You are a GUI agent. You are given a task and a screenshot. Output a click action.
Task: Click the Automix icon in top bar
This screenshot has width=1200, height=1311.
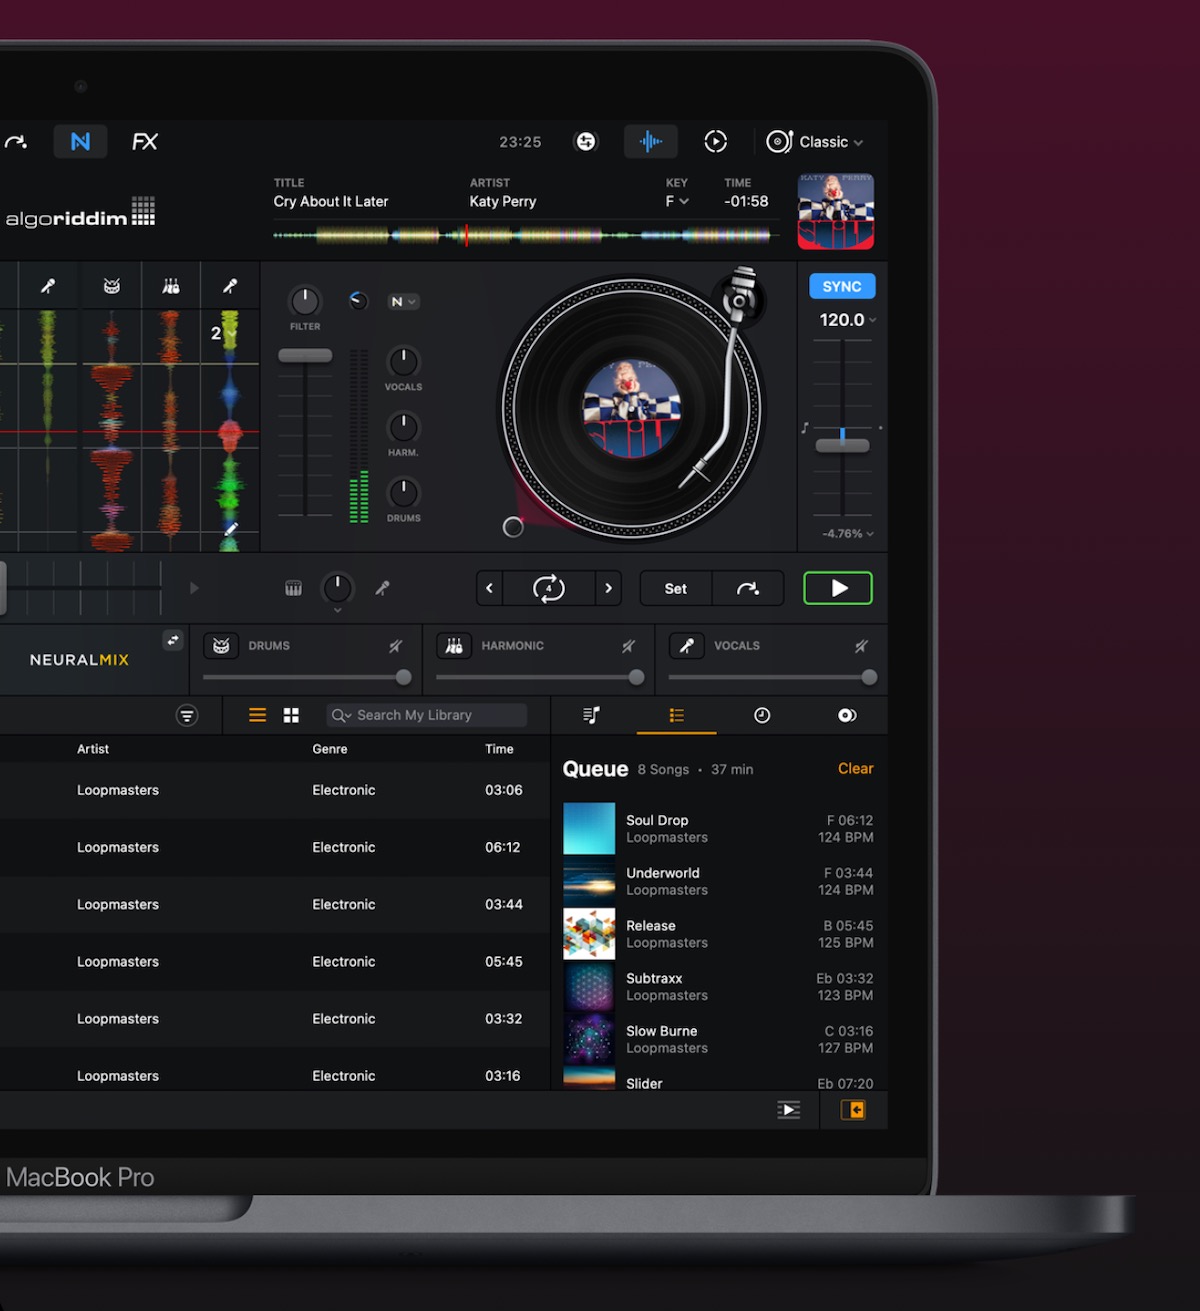tap(715, 142)
